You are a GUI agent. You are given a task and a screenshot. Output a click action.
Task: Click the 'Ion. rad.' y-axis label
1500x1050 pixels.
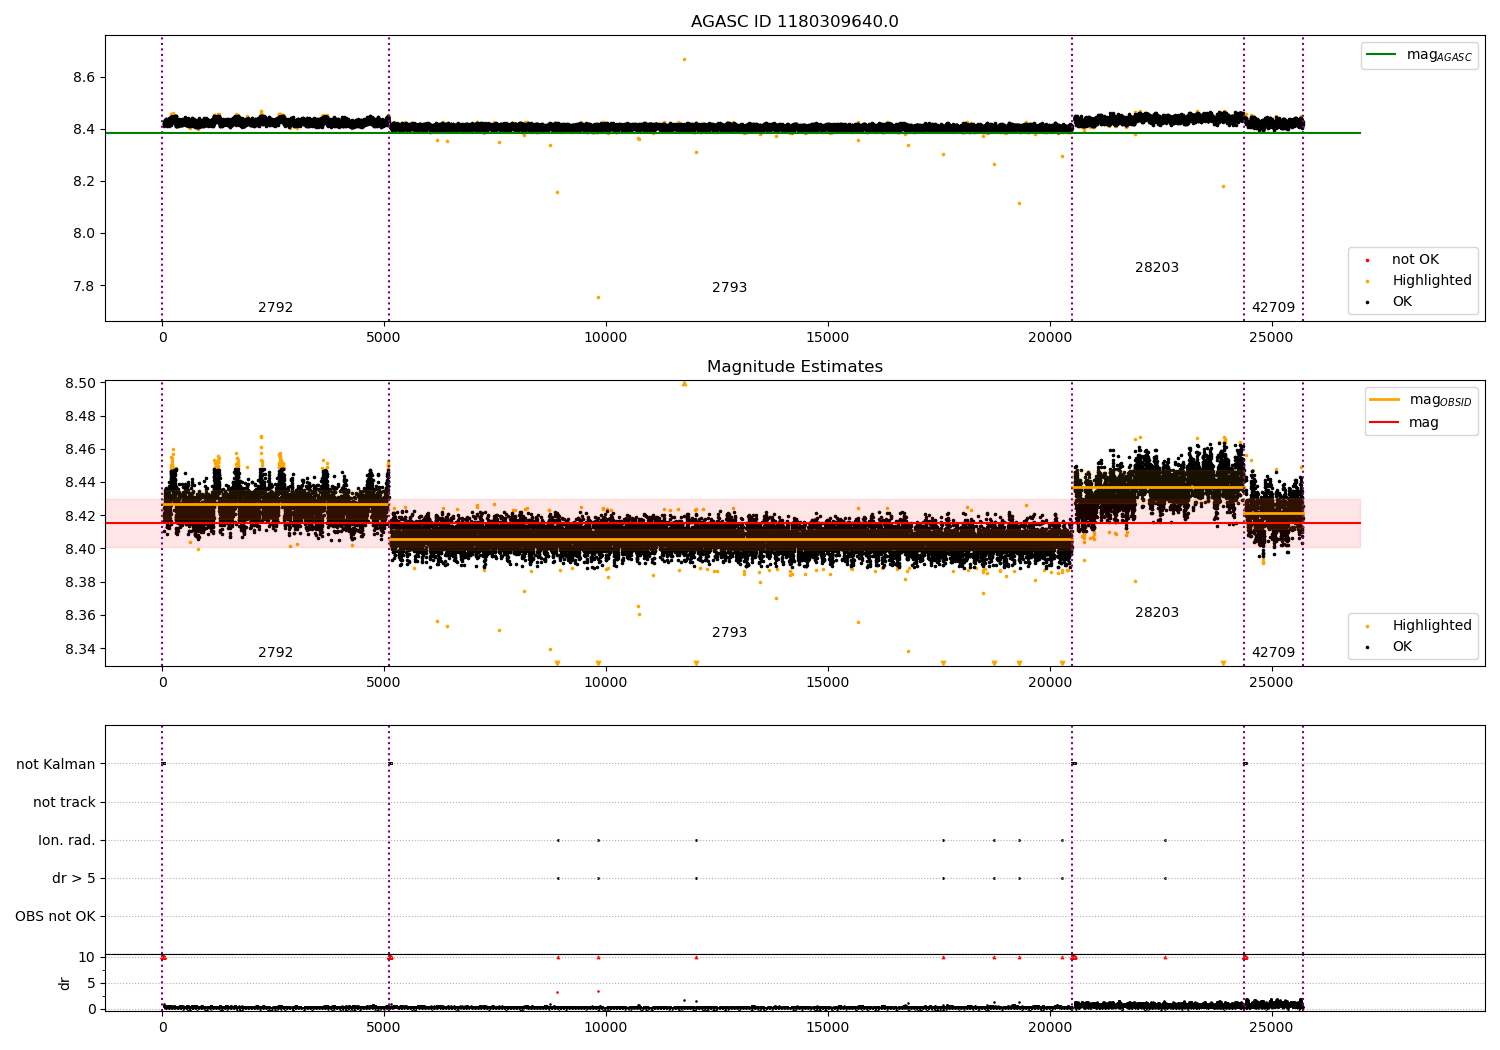(x=67, y=841)
